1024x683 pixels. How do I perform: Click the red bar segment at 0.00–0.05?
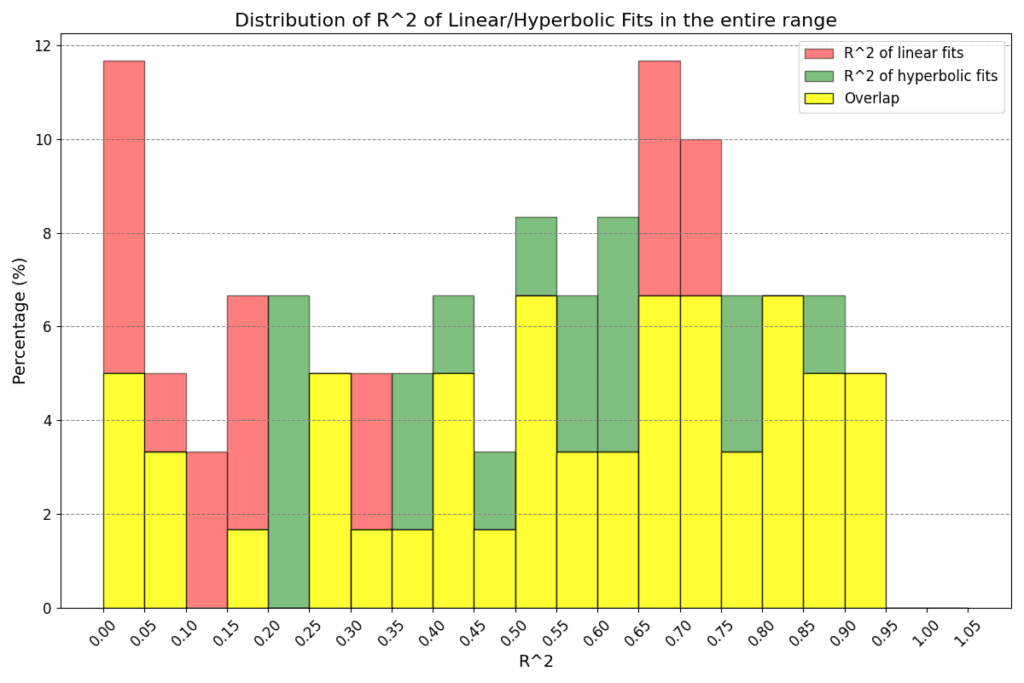click(x=124, y=217)
